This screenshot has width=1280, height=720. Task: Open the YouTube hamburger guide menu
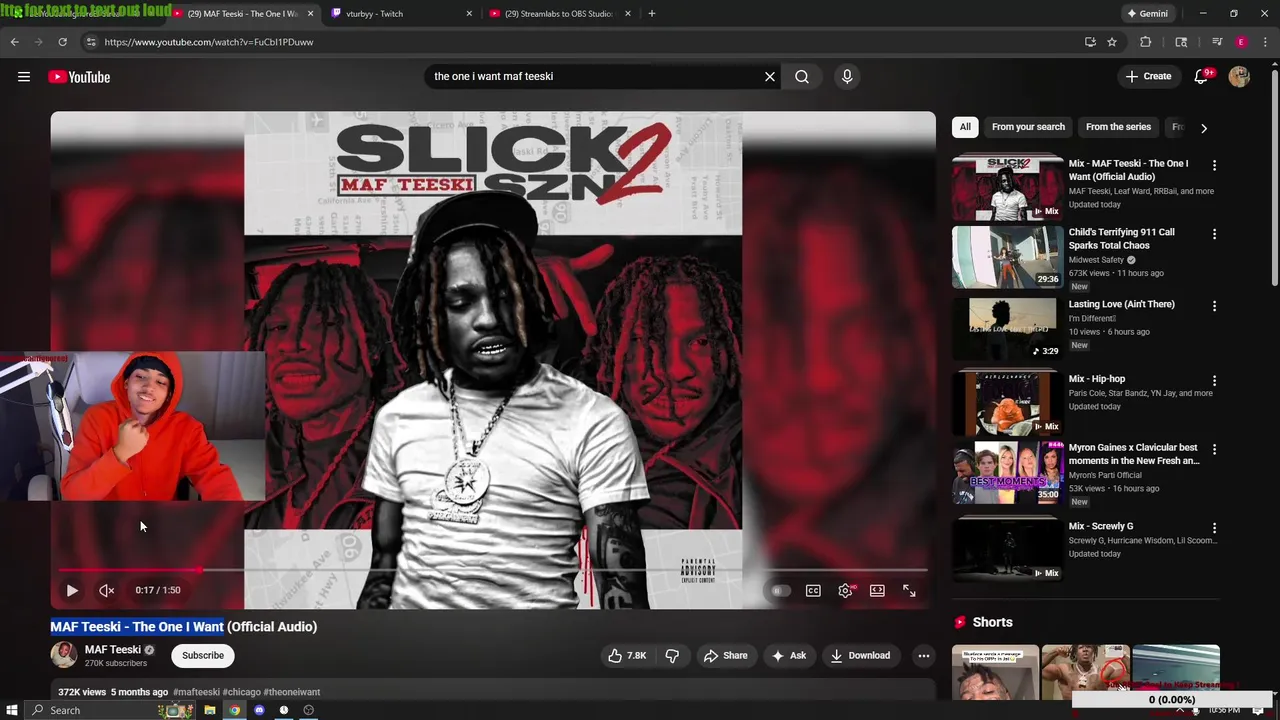coord(24,77)
